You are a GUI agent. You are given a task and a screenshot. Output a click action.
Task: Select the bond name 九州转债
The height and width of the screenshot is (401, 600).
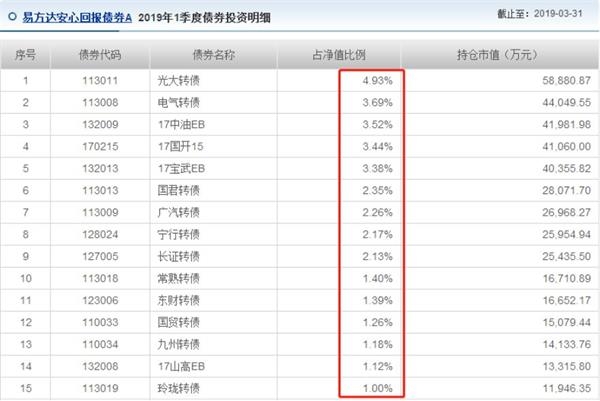[179, 345]
